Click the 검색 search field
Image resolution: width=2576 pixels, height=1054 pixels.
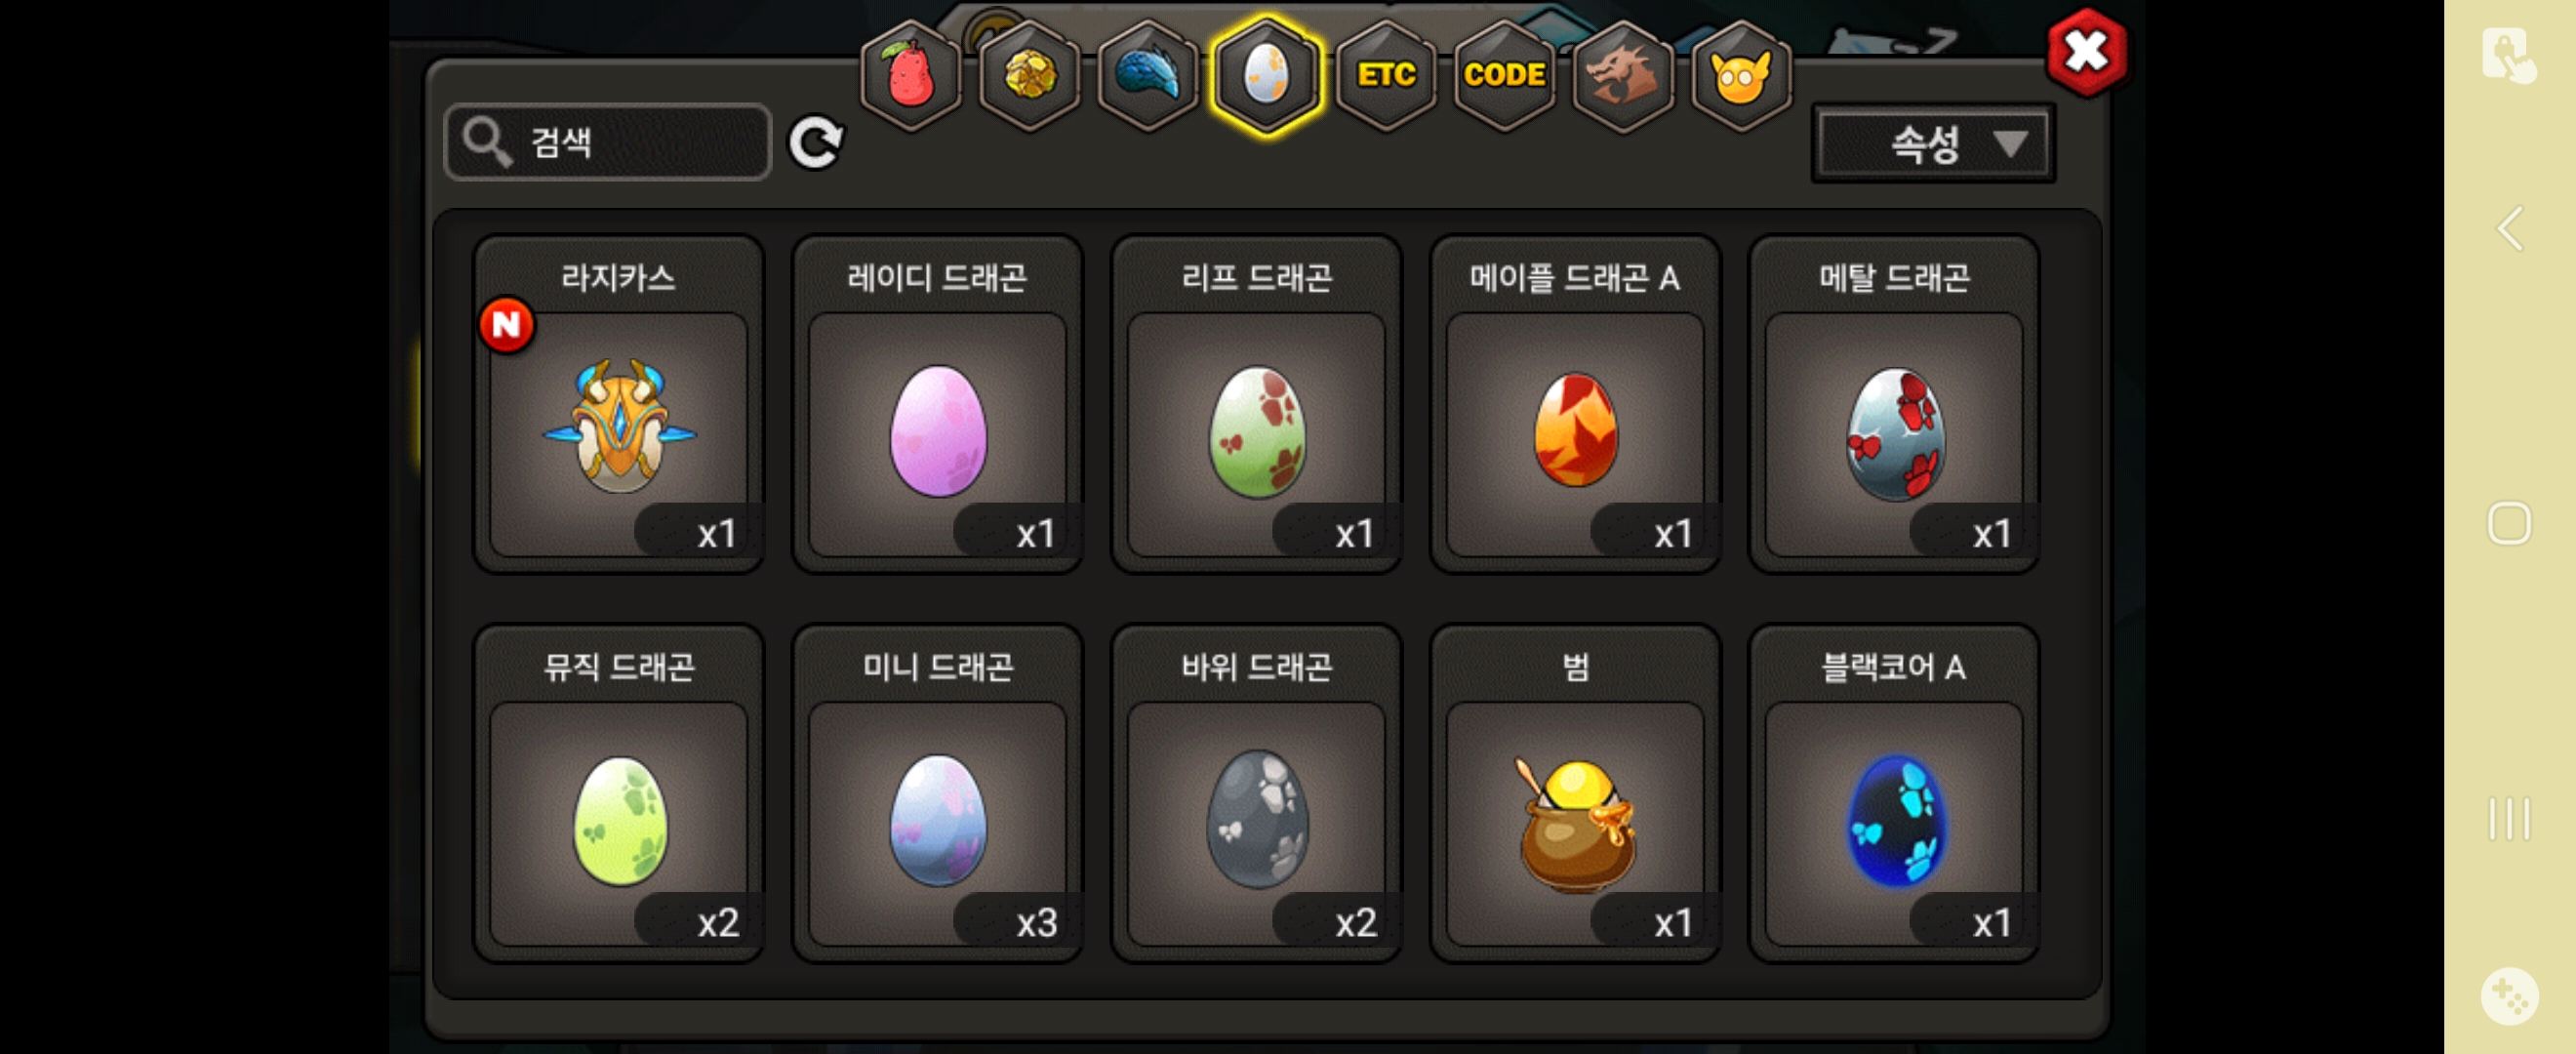pyautogui.click(x=608, y=142)
